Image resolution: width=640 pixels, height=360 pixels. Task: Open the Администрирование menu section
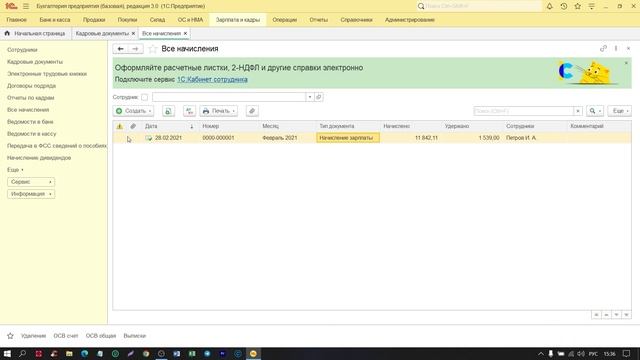(409, 20)
